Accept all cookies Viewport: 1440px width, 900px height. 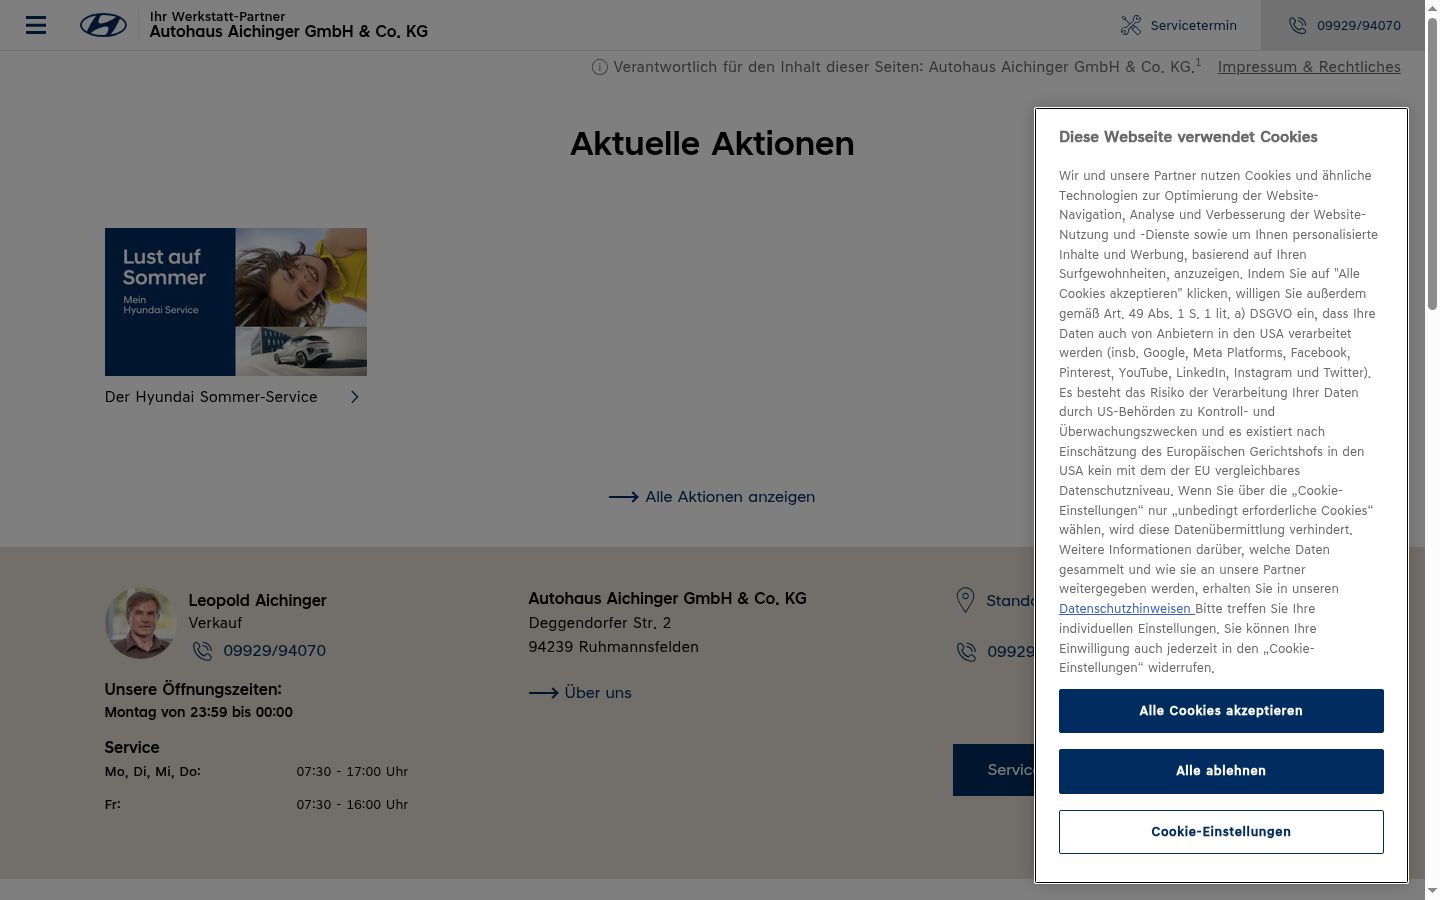click(x=1221, y=711)
